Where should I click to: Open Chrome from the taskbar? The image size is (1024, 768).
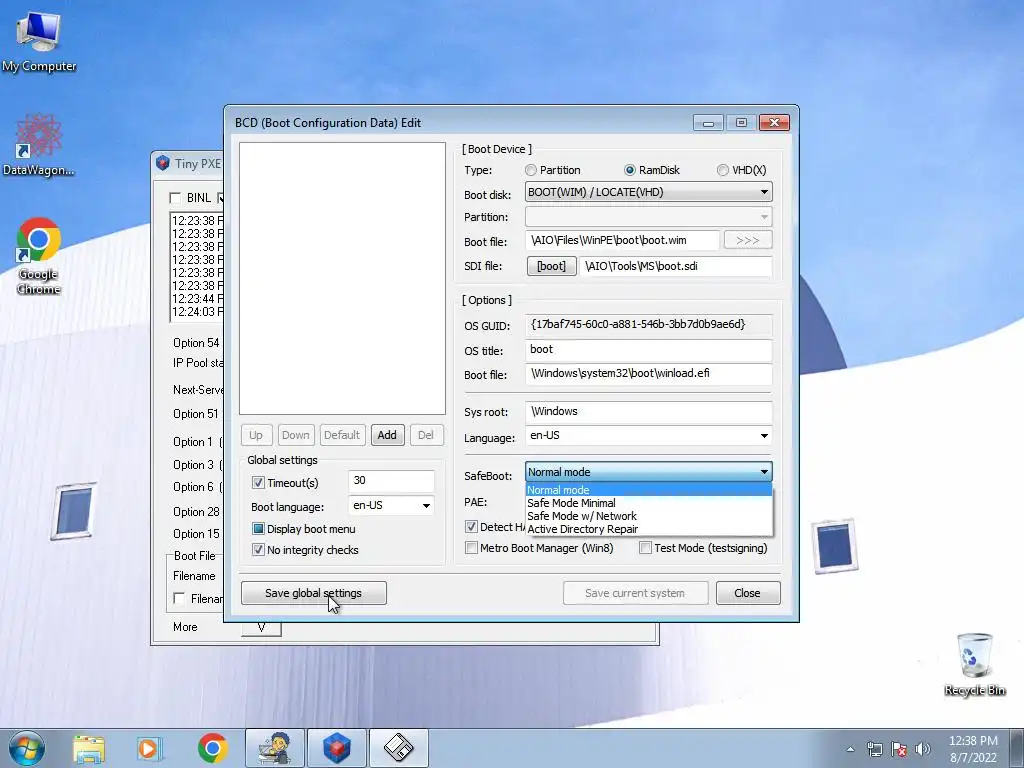pyautogui.click(x=212, y=748)
